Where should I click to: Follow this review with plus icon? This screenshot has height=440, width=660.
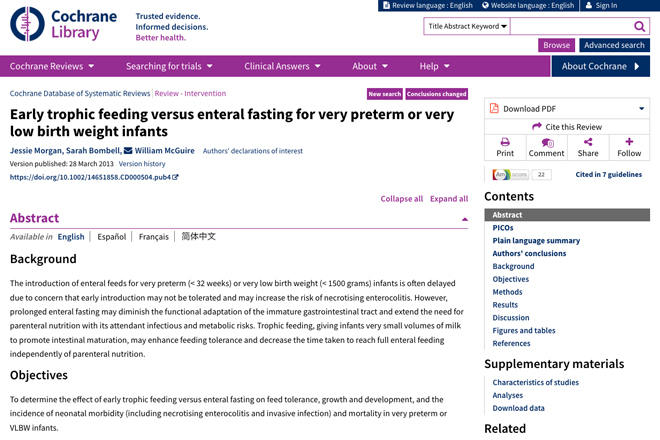[629, 141]
